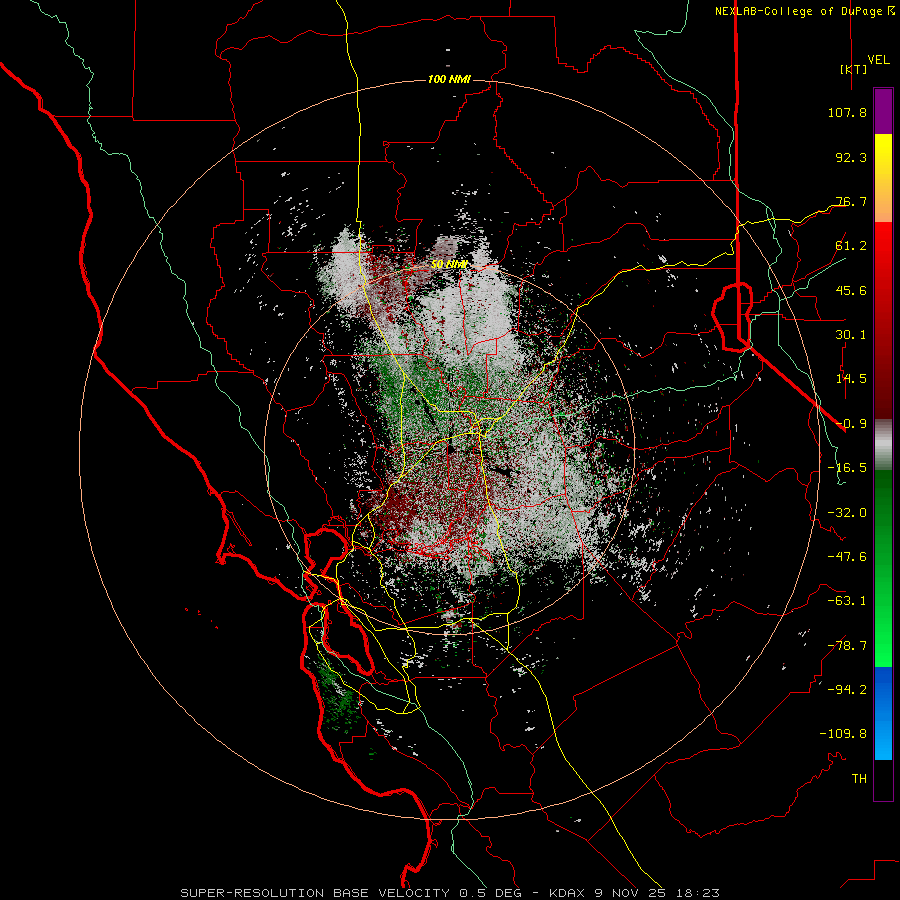900x900 pixels.
Task: Select the 61.2 legend value
Action: click(851, 246)
